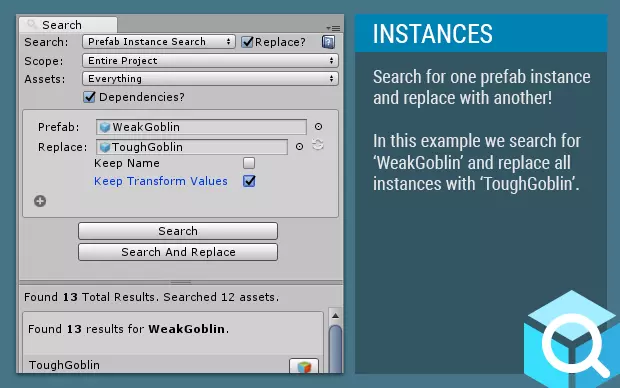Viewport: 620px width, 388px height.
Task: Click the Keep Transform Values label
Action: point(161,181)
